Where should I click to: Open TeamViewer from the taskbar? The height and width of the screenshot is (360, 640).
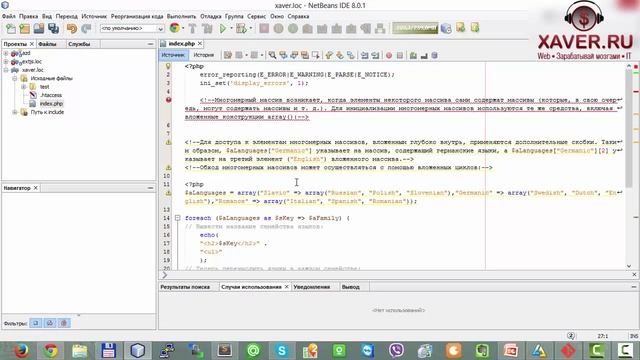point(368,351)
